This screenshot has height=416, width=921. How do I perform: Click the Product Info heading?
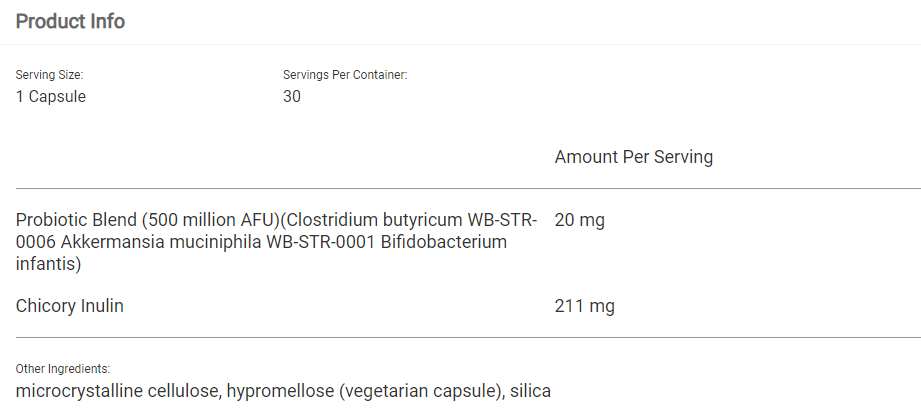point(70,21)
